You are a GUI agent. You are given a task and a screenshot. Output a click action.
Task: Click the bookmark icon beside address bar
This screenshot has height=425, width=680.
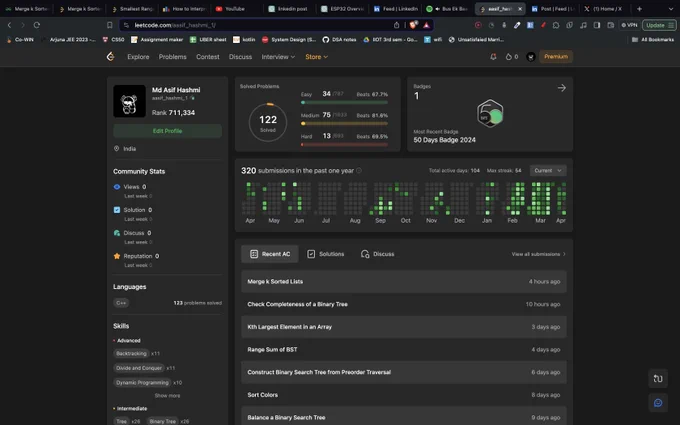[110, 25]
